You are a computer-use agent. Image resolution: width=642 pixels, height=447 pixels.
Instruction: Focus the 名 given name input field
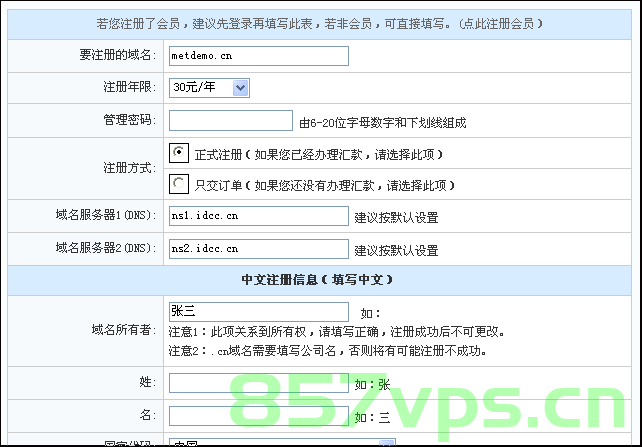pyautogui.click(x=259, y=416)
